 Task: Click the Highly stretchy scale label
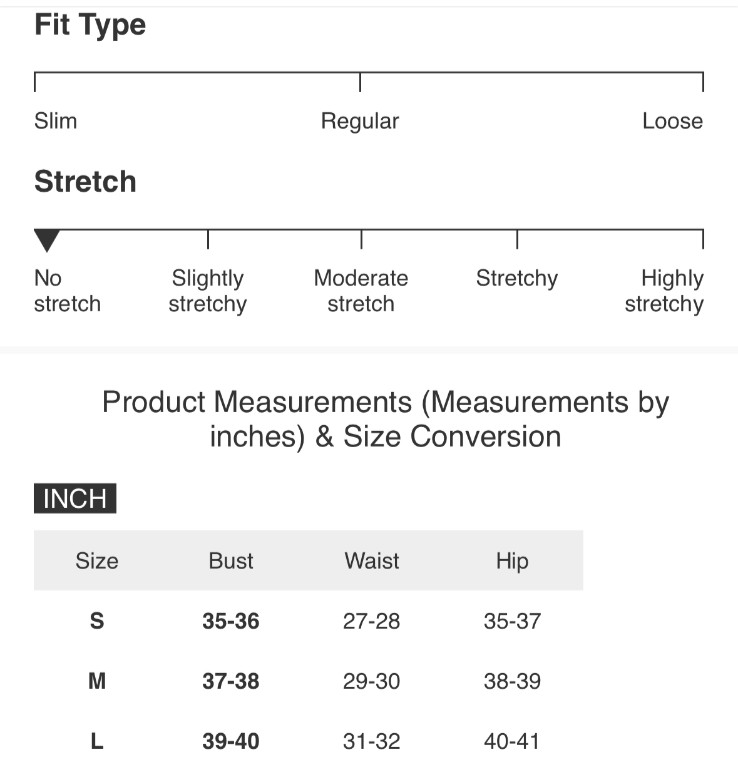(x=664, y=291)
